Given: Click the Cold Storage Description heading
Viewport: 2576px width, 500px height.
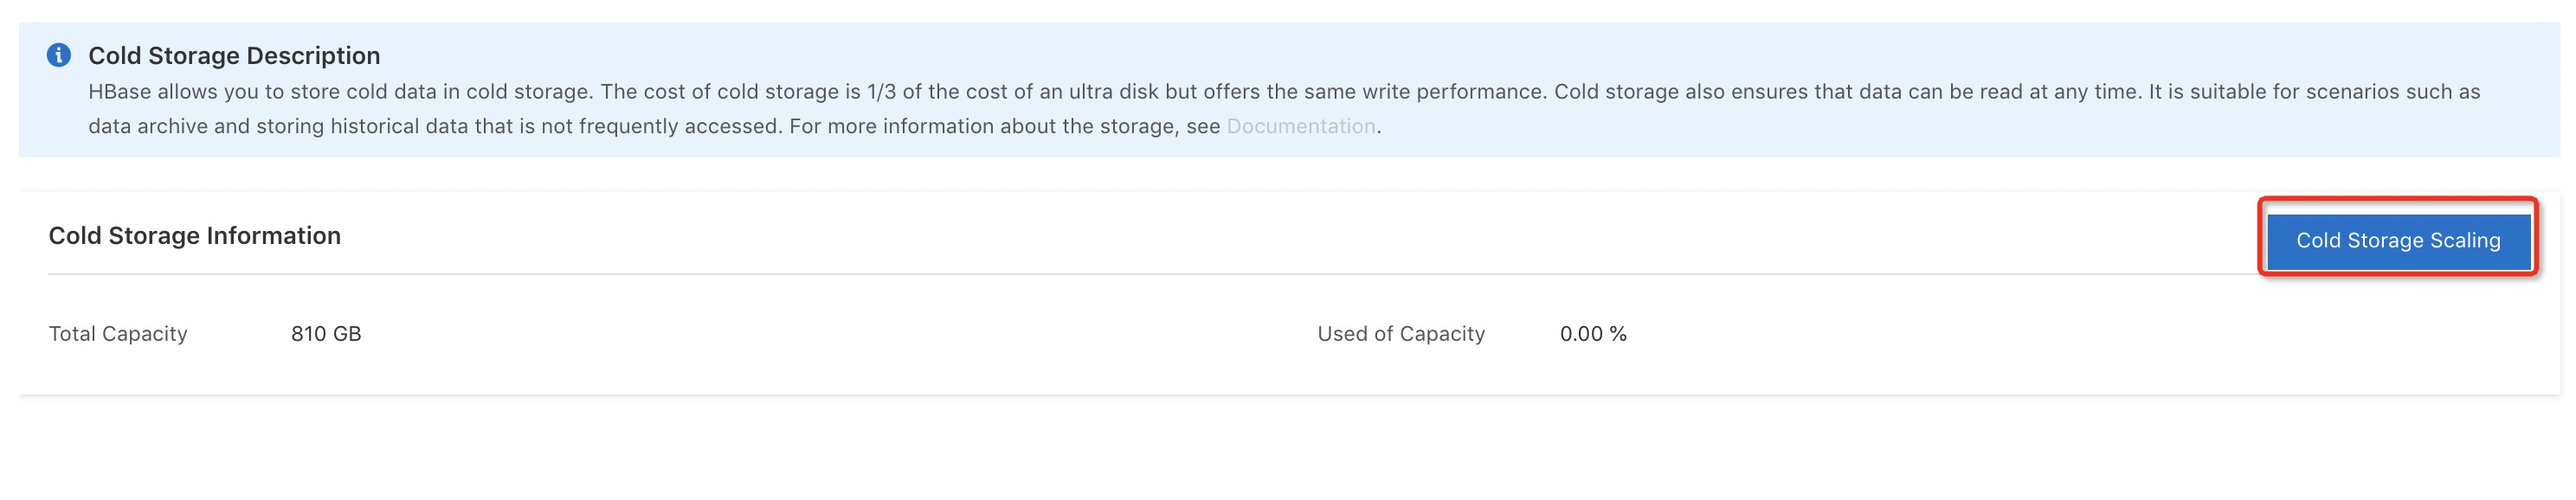Looking at the screenshot, I should pyautogui.click(x=234, y=55).
